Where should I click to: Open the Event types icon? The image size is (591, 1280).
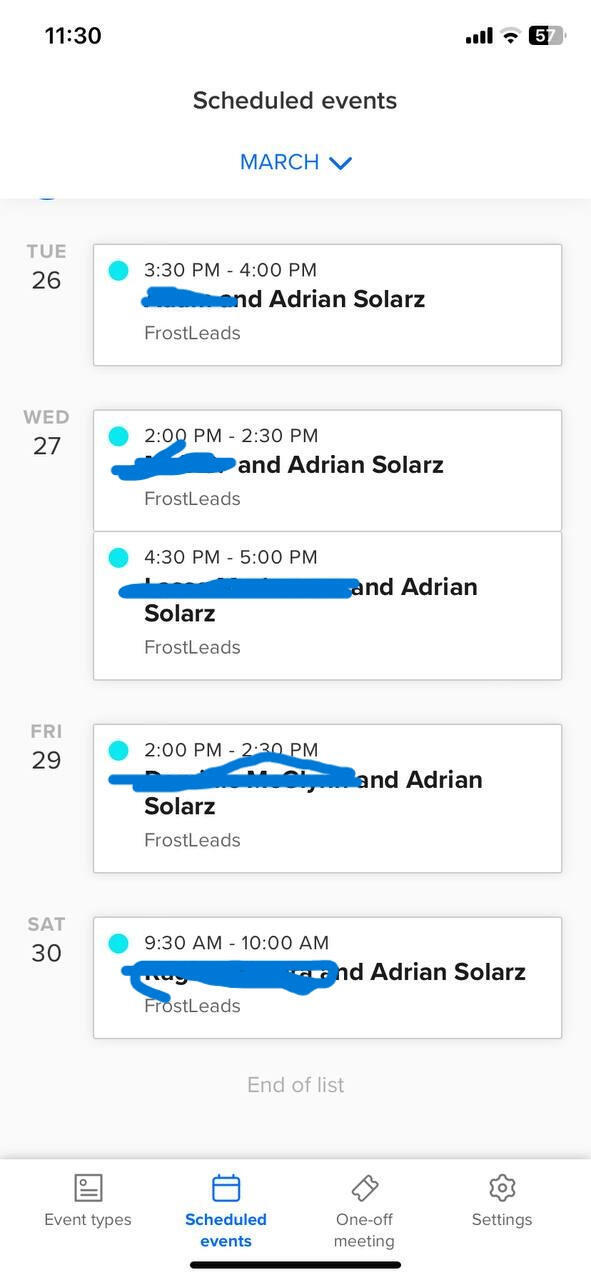[x=89, y=1188]
